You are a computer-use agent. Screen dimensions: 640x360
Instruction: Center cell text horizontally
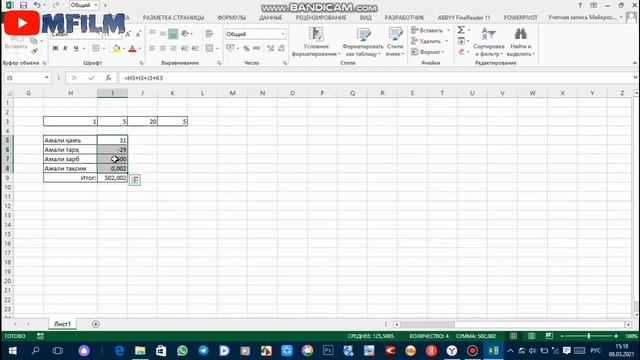click(x=162, y=49)
